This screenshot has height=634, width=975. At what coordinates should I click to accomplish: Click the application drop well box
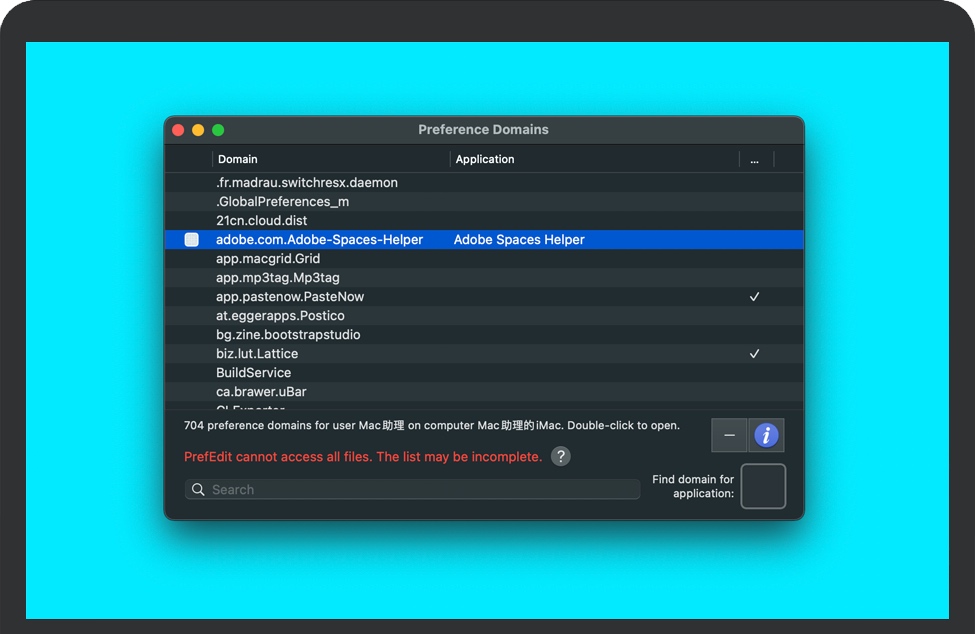763,486
